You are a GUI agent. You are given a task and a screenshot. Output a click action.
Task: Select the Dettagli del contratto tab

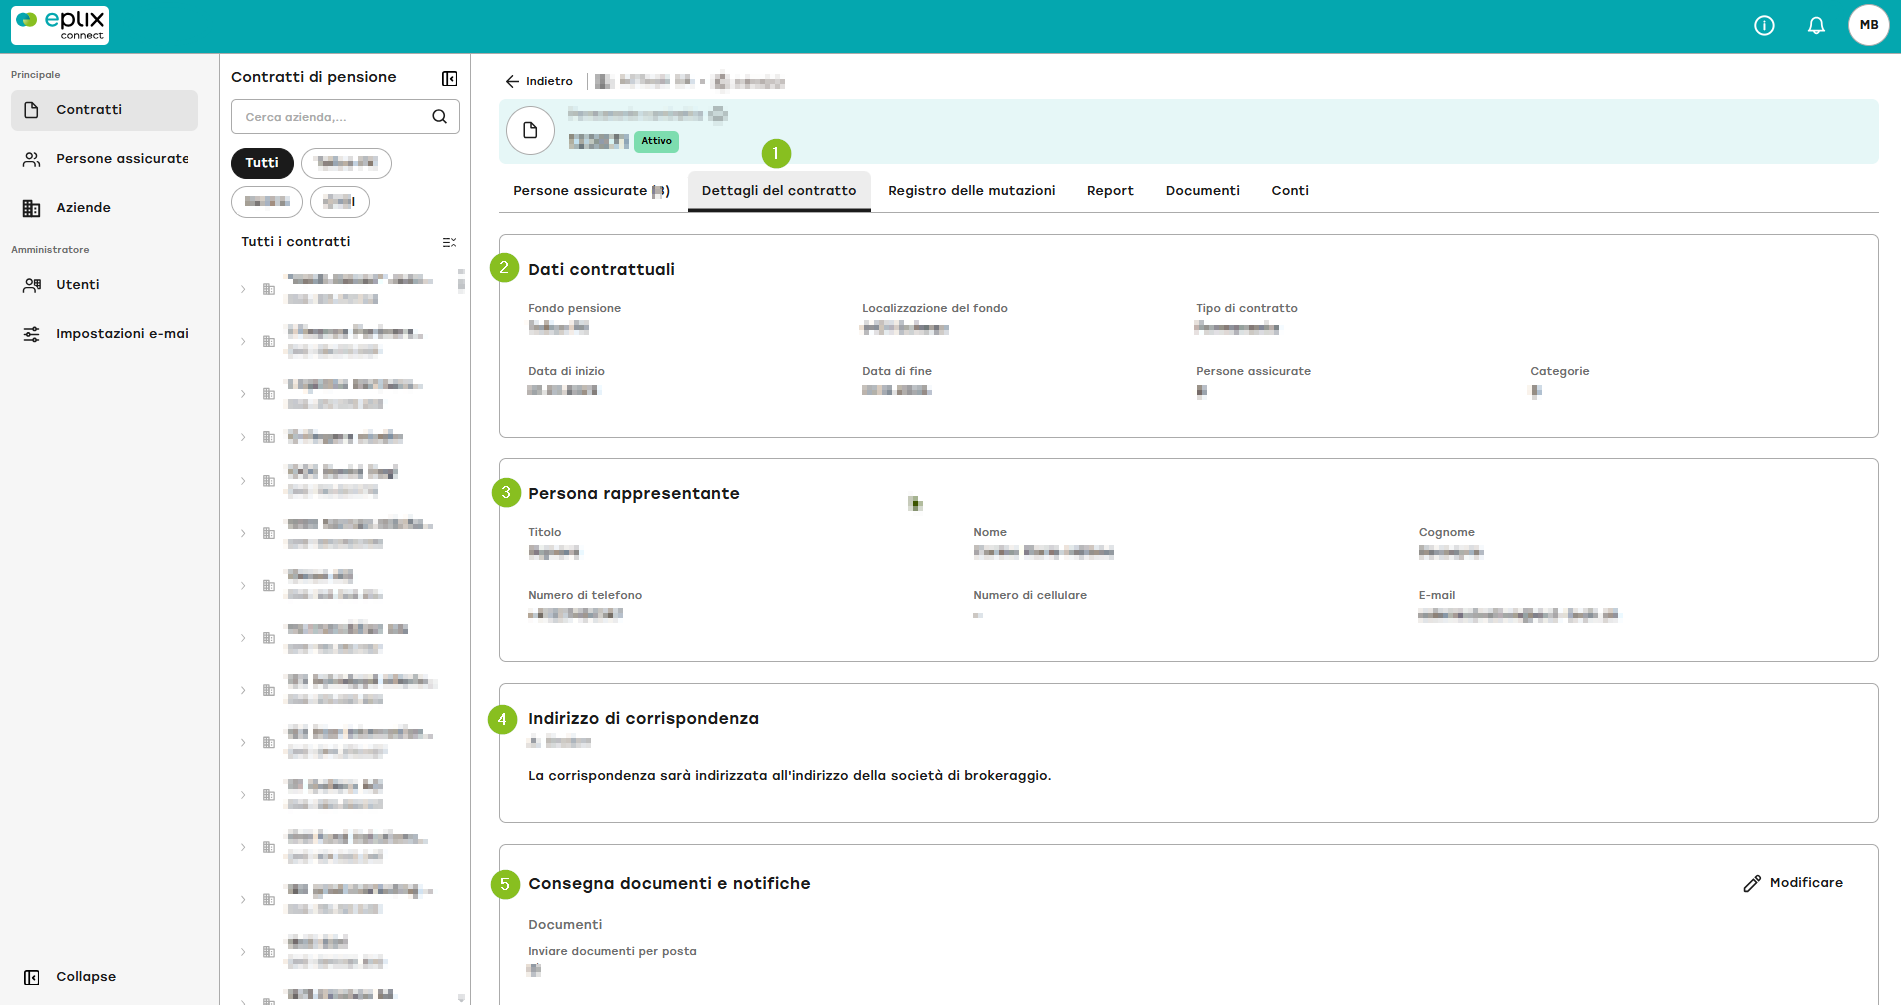coord(779,191)
